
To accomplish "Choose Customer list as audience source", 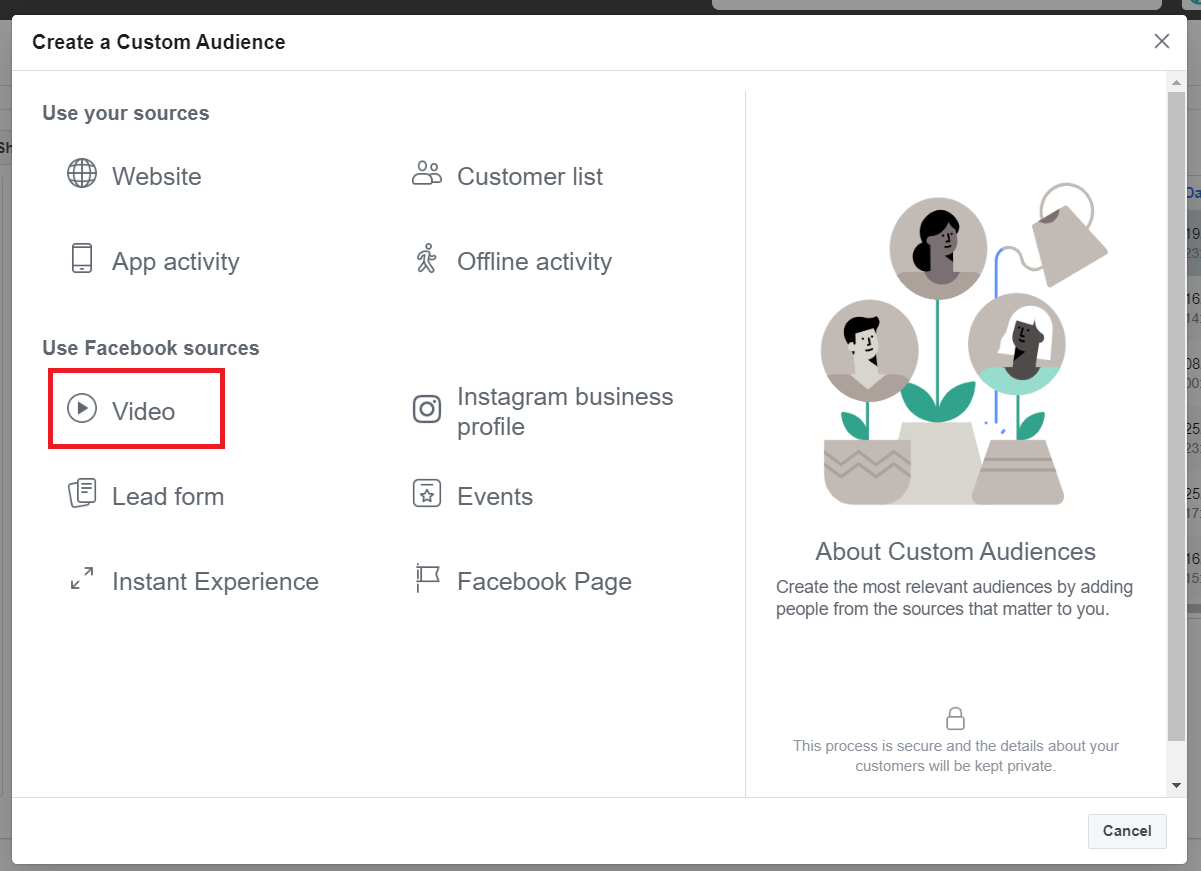I will (530, 177).
